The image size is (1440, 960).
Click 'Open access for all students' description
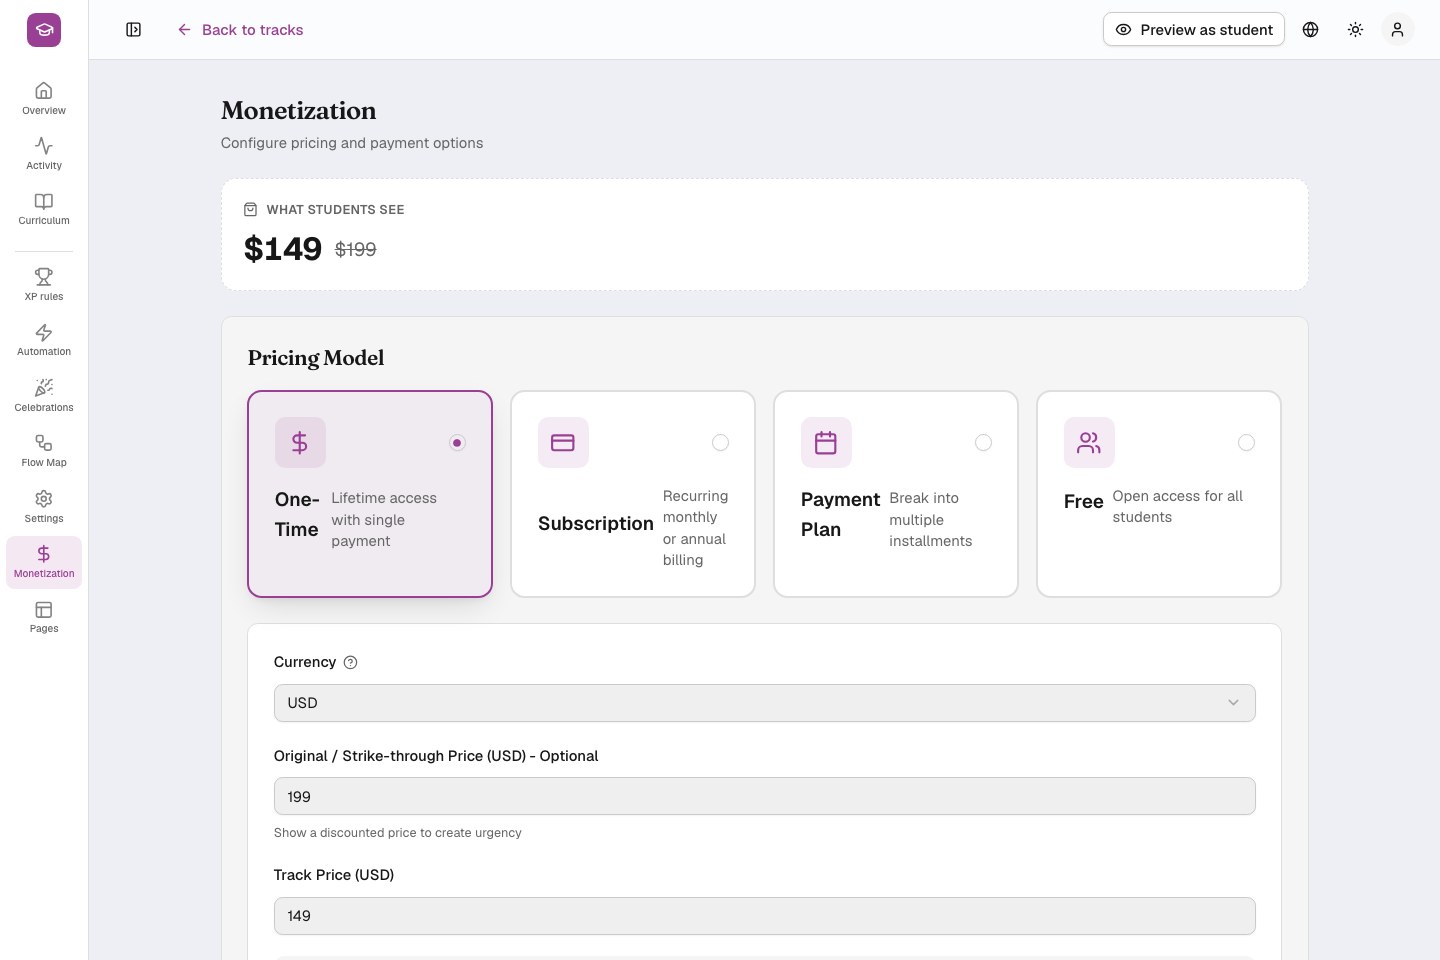coord(1178,507)
